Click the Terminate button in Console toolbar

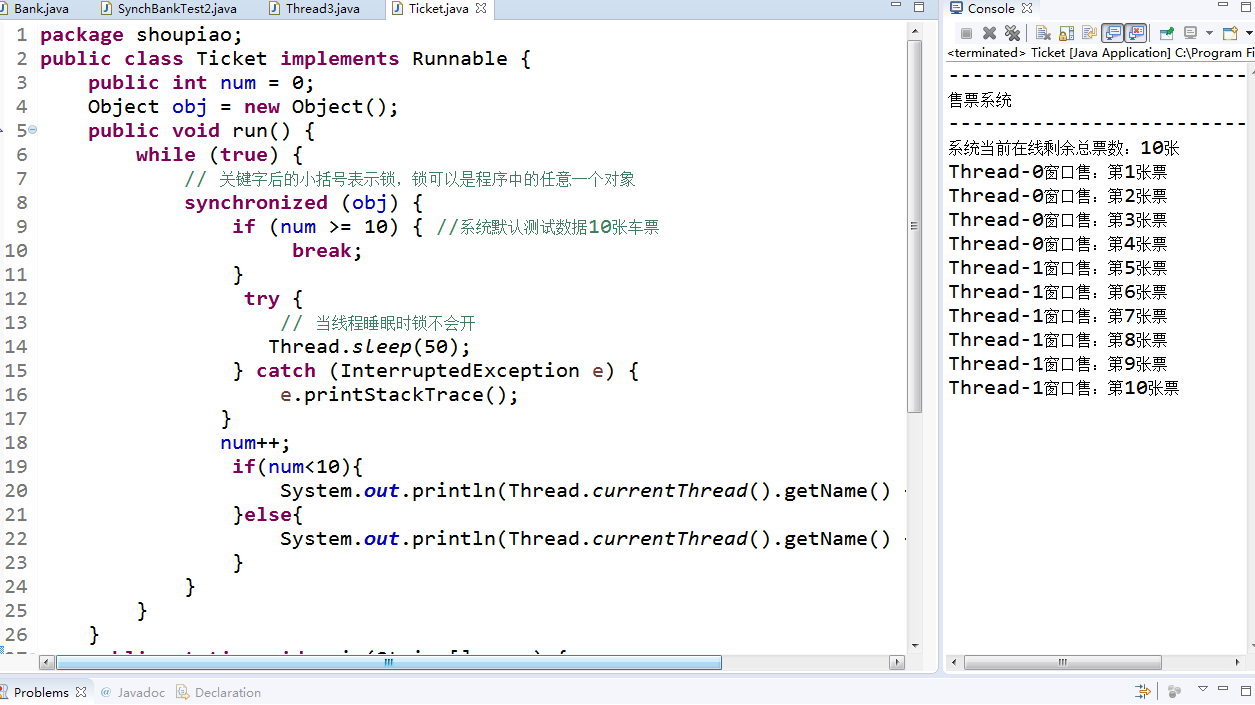click(x=966, y=33)
